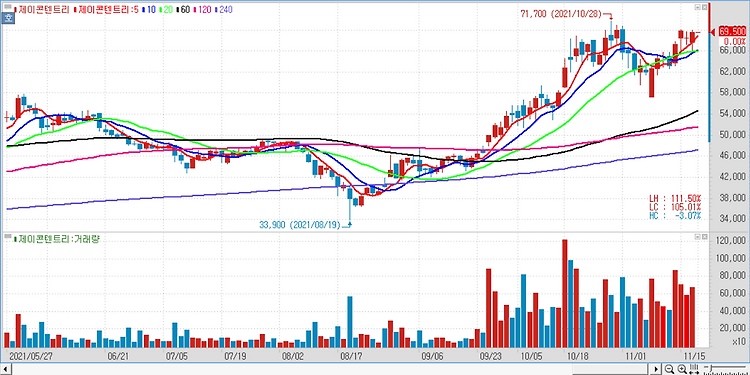This screenshot has width=750, height=375.
Task: Click the scrollbar right arrow button
Action: point(656,369)
